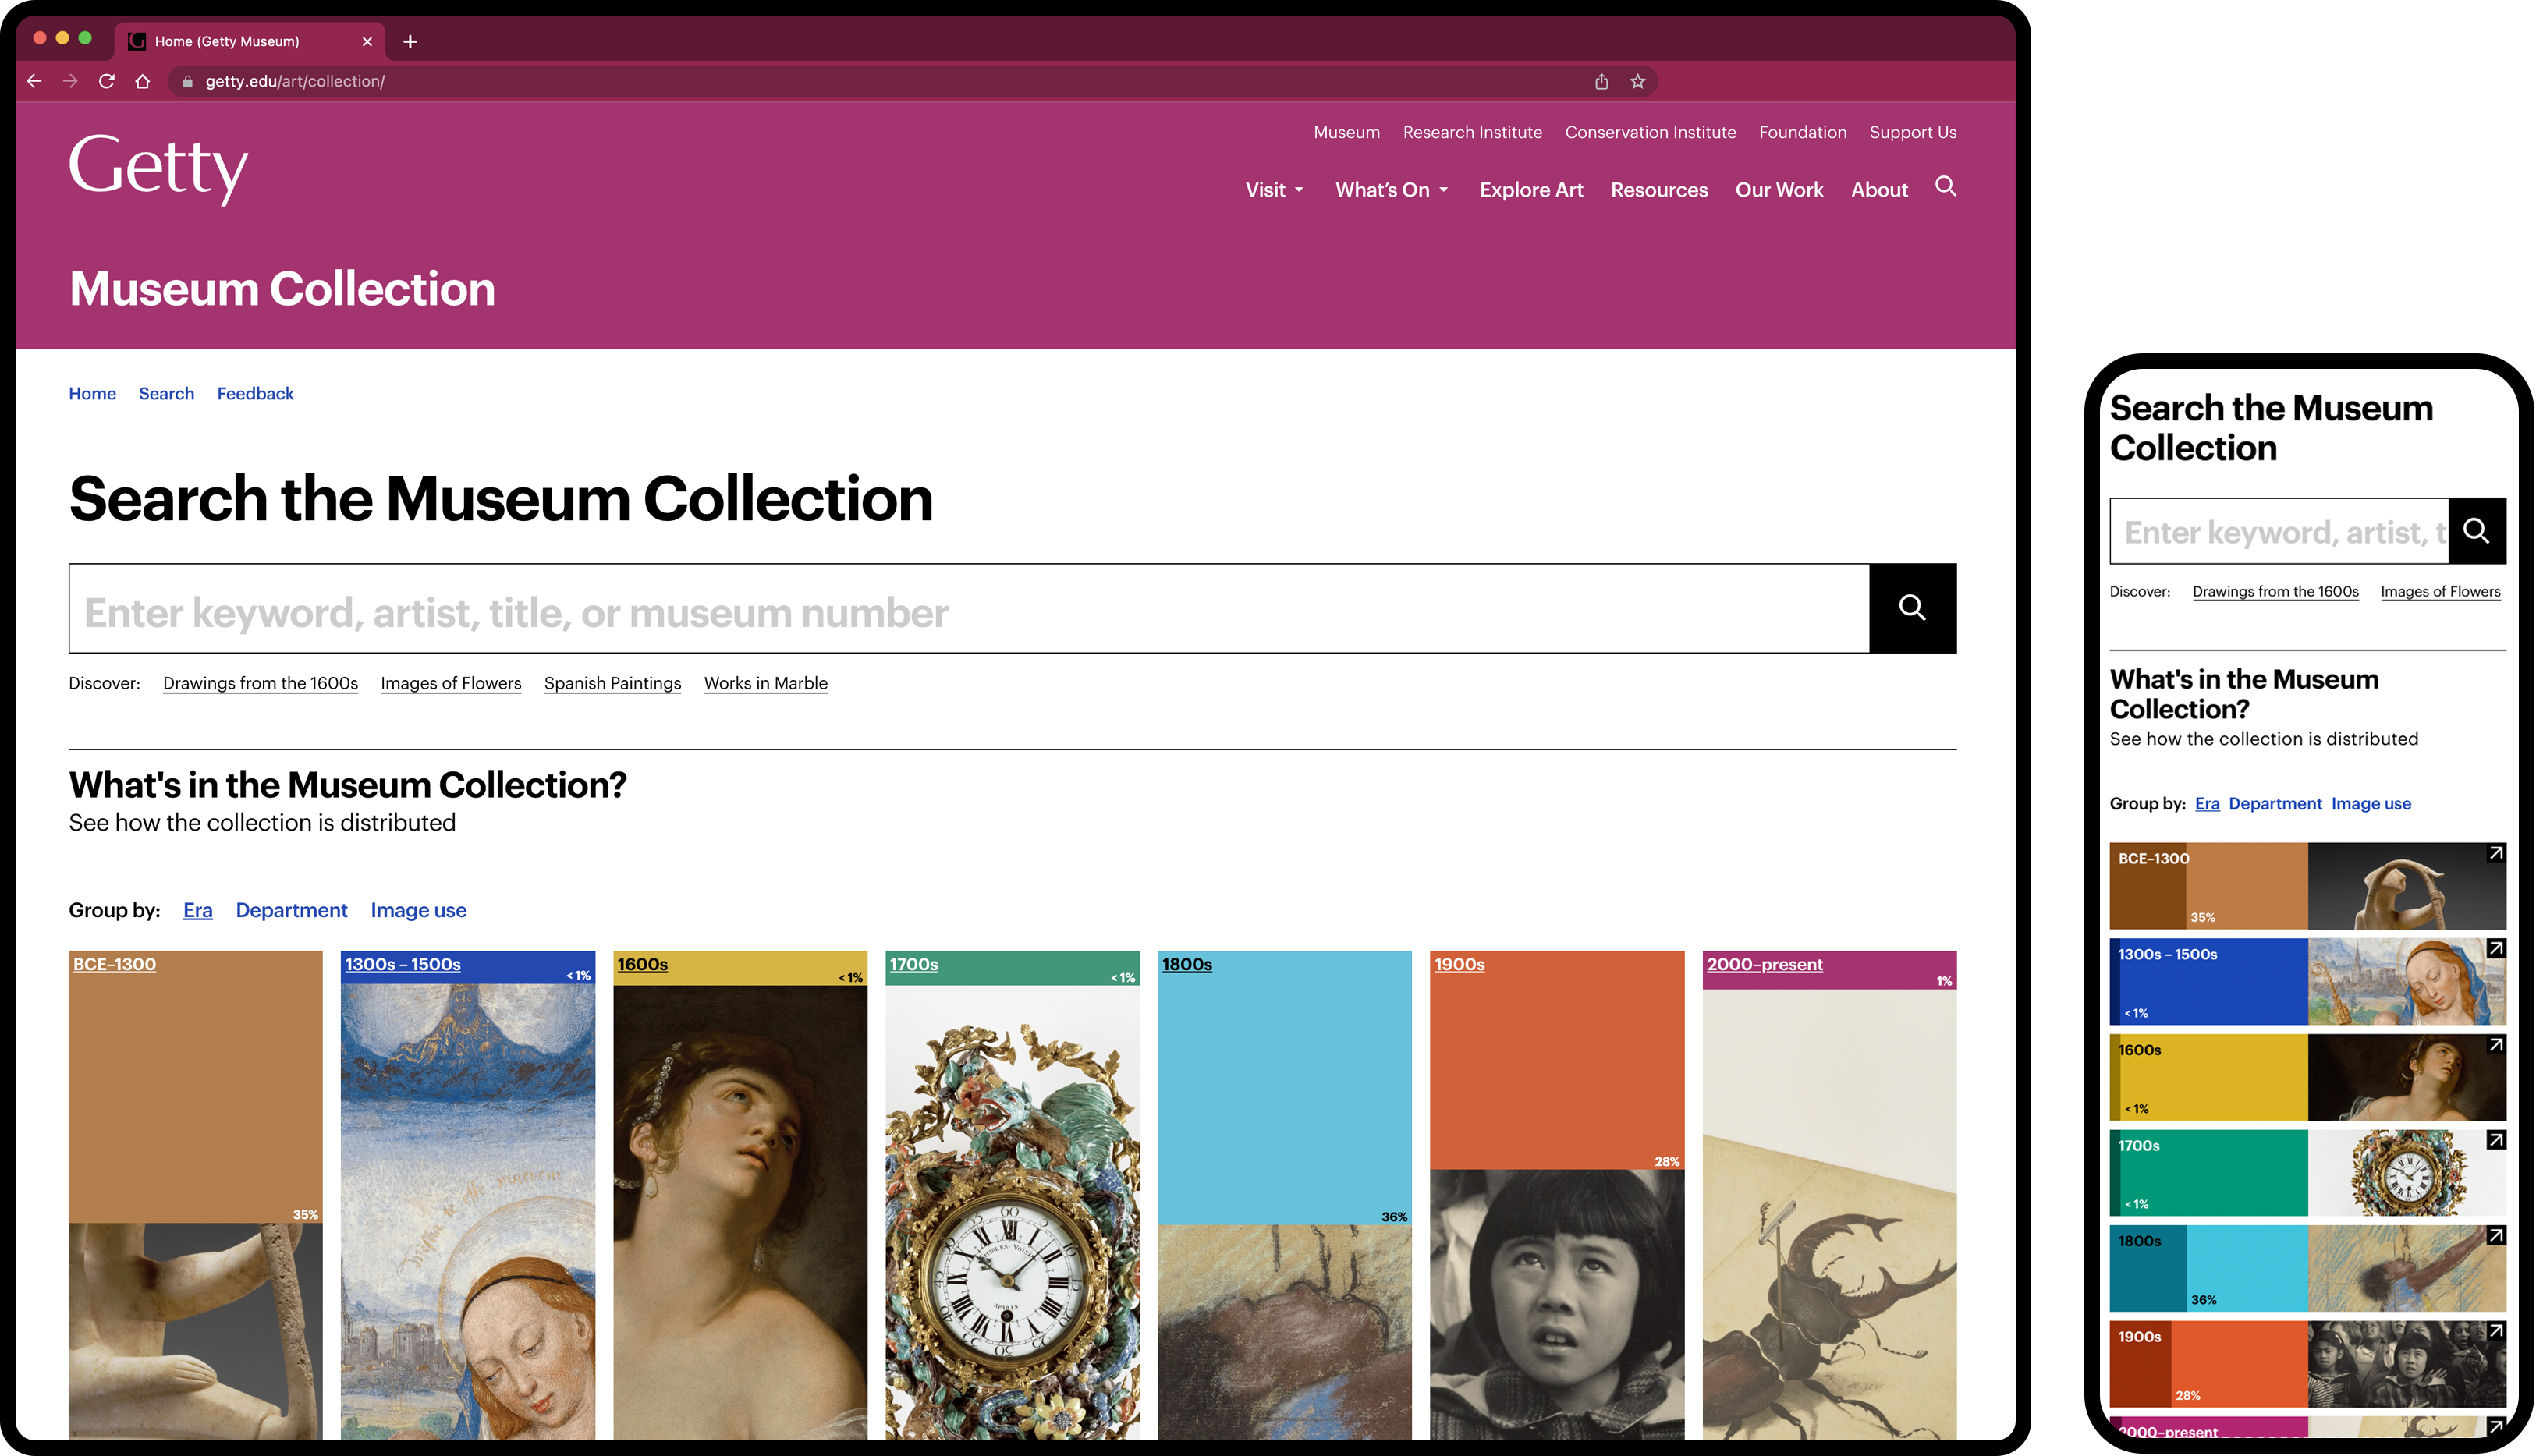Click the About menu item
Image resolution: width=2536 pixels, height=1456 pixels.
click(x=1878, y=190)
